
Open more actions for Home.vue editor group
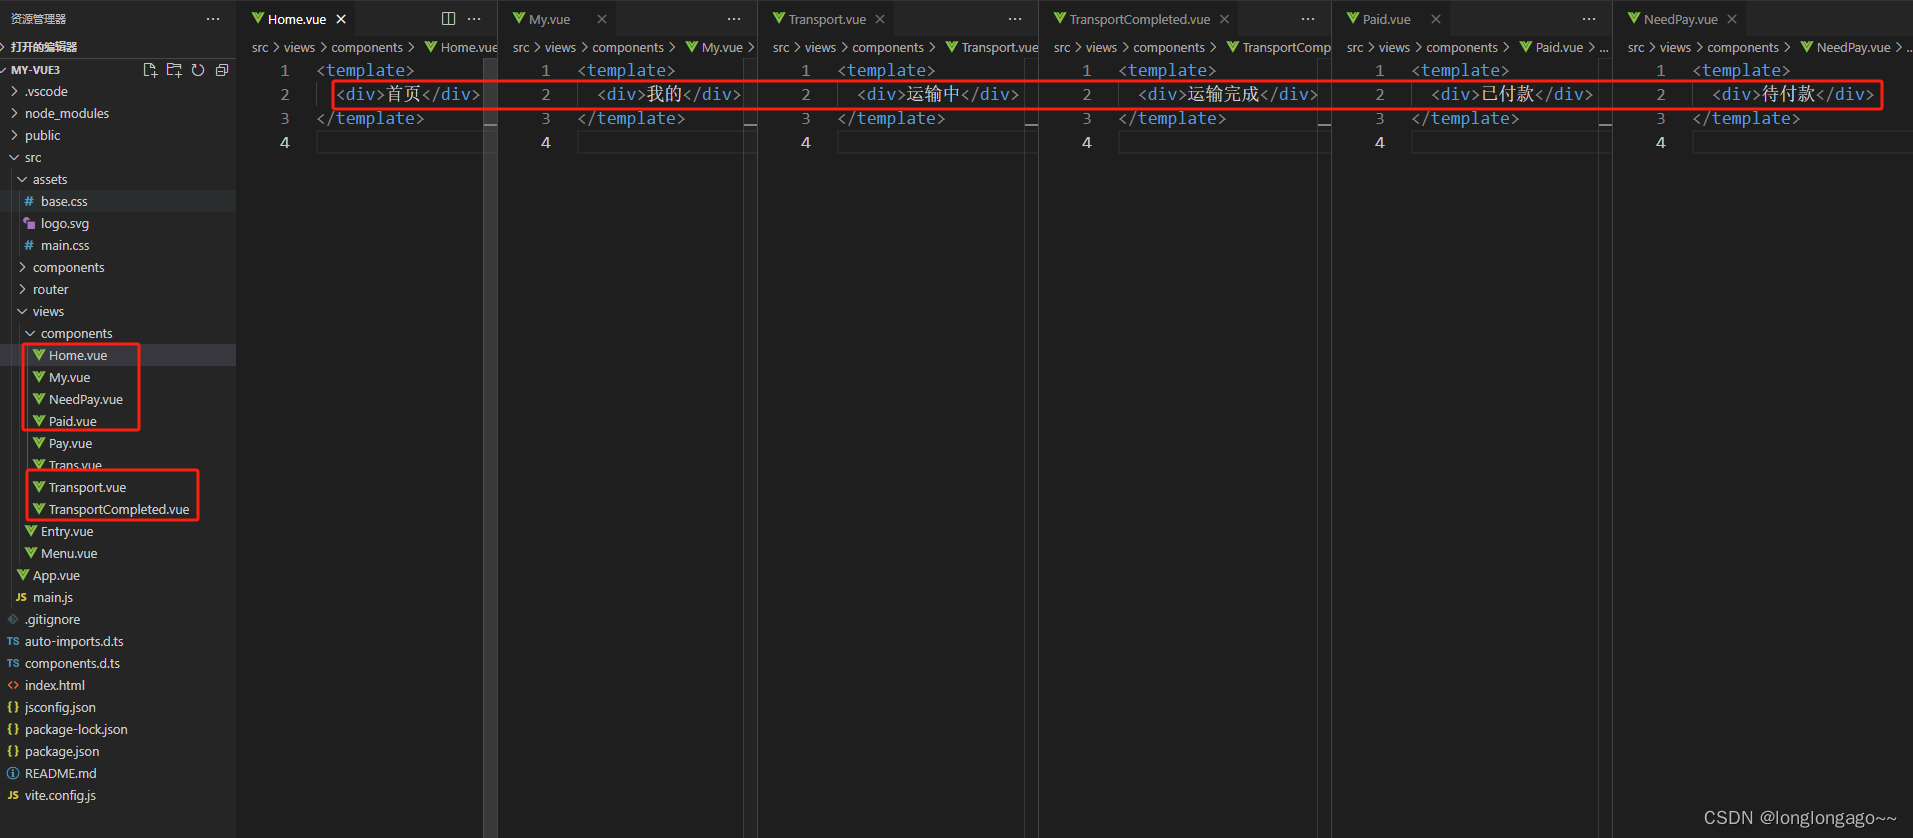[x=474, y=19]
